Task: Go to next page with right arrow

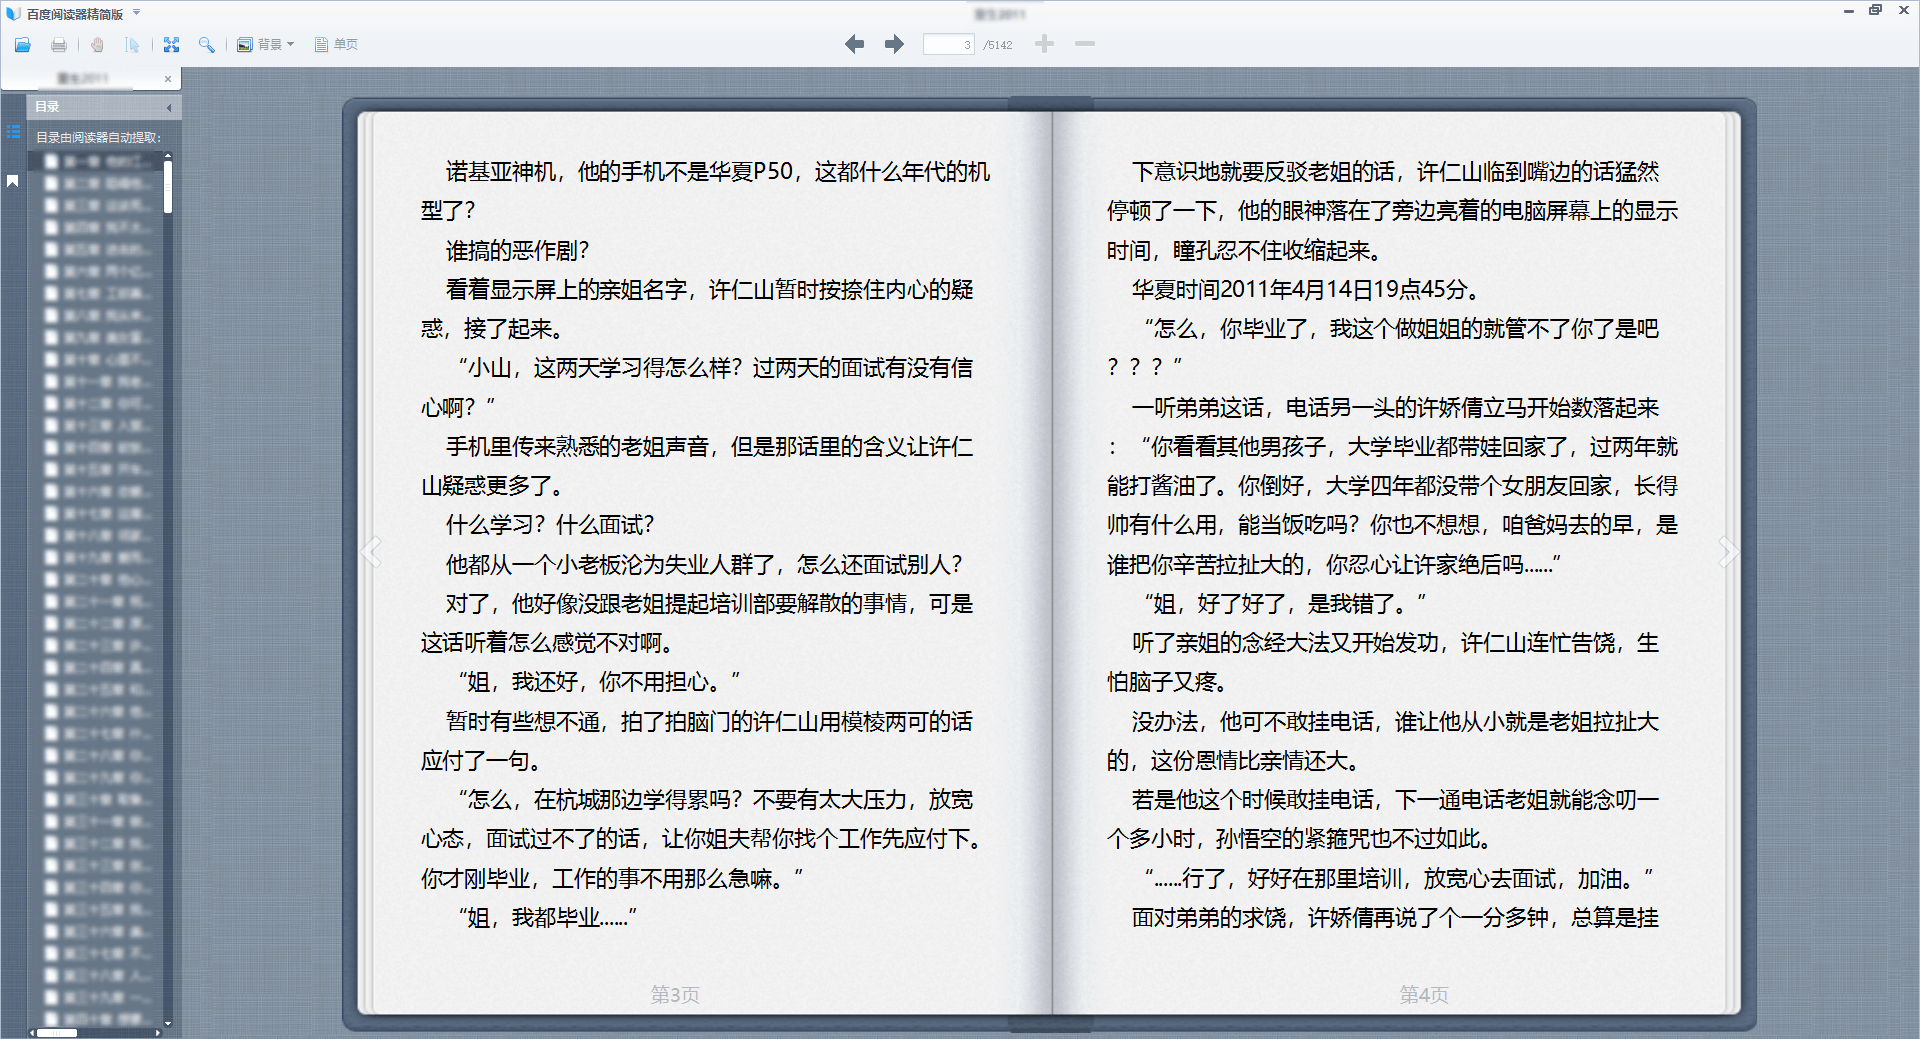Action: point(894,44)
